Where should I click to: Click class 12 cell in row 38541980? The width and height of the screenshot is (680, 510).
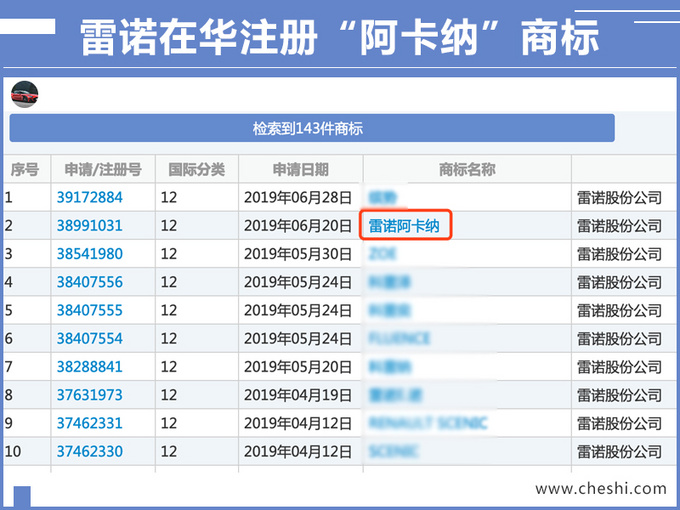coord(169,254)
